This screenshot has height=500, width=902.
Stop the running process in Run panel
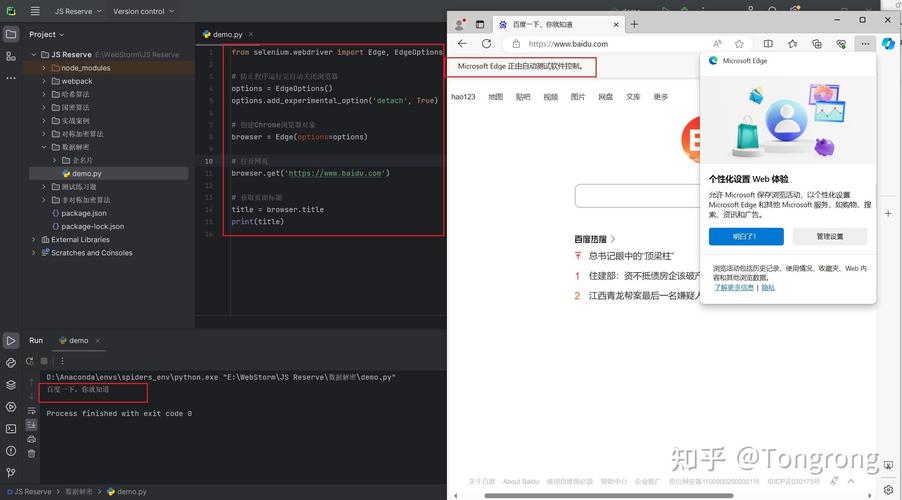pyautogui.click(x=44, y=361)
